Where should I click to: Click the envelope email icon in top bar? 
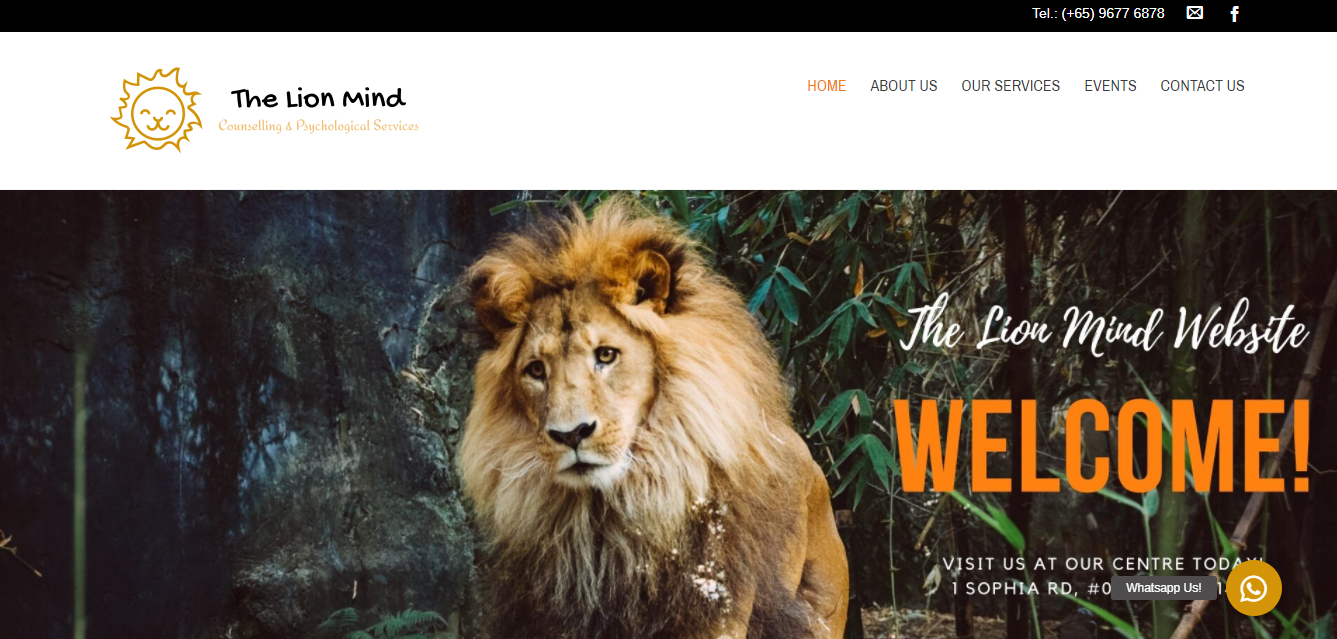[x=1194, y=13]
